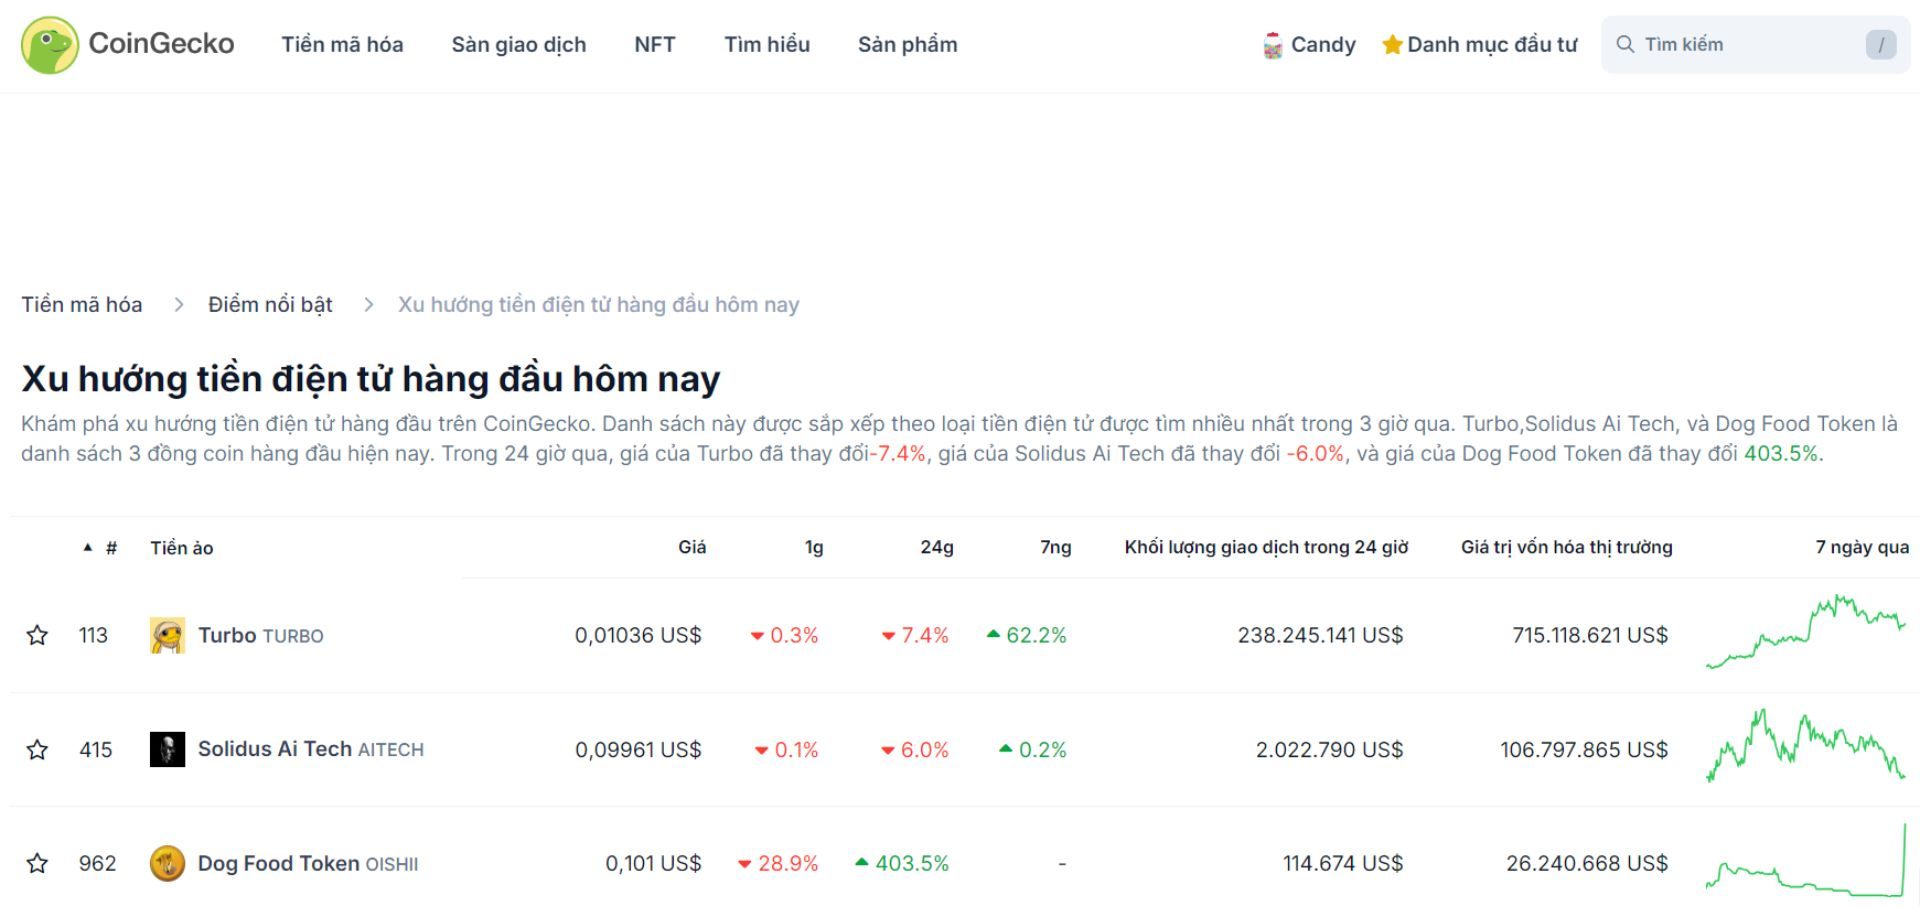Open the Candy rewards feature

1309,44
